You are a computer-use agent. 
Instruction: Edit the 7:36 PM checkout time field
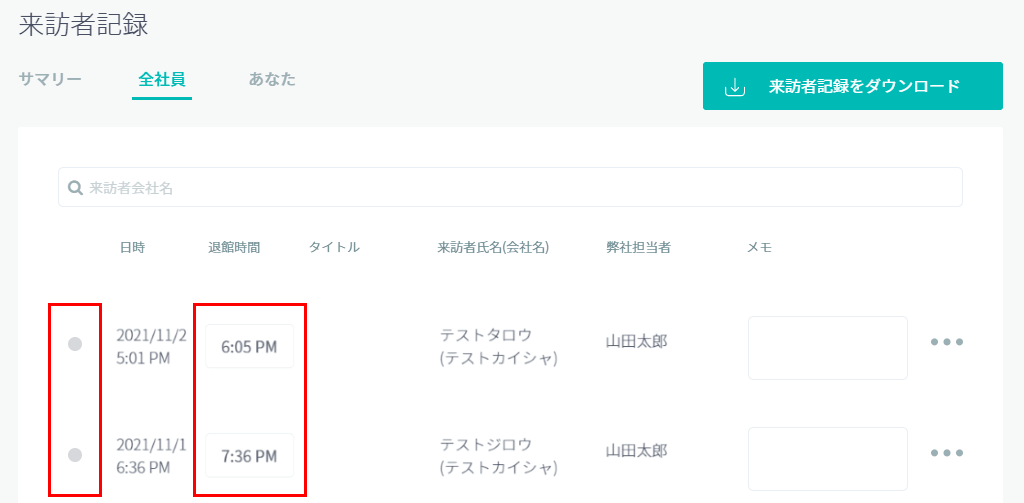[249, 455]
